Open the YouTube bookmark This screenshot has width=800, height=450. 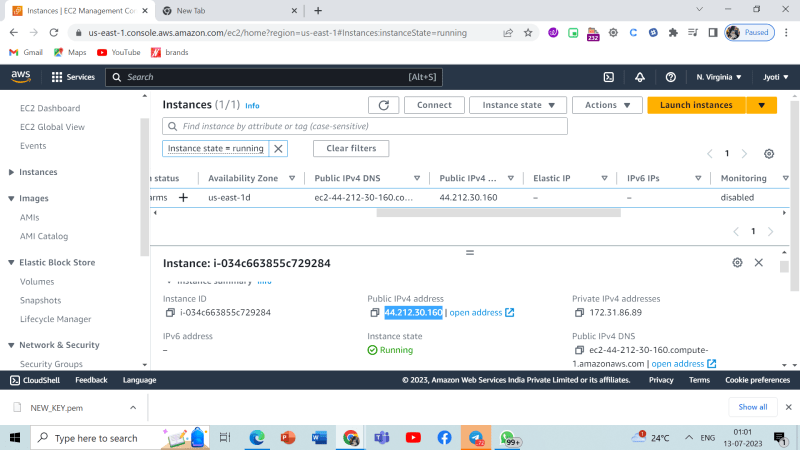(x=118, y=52)
